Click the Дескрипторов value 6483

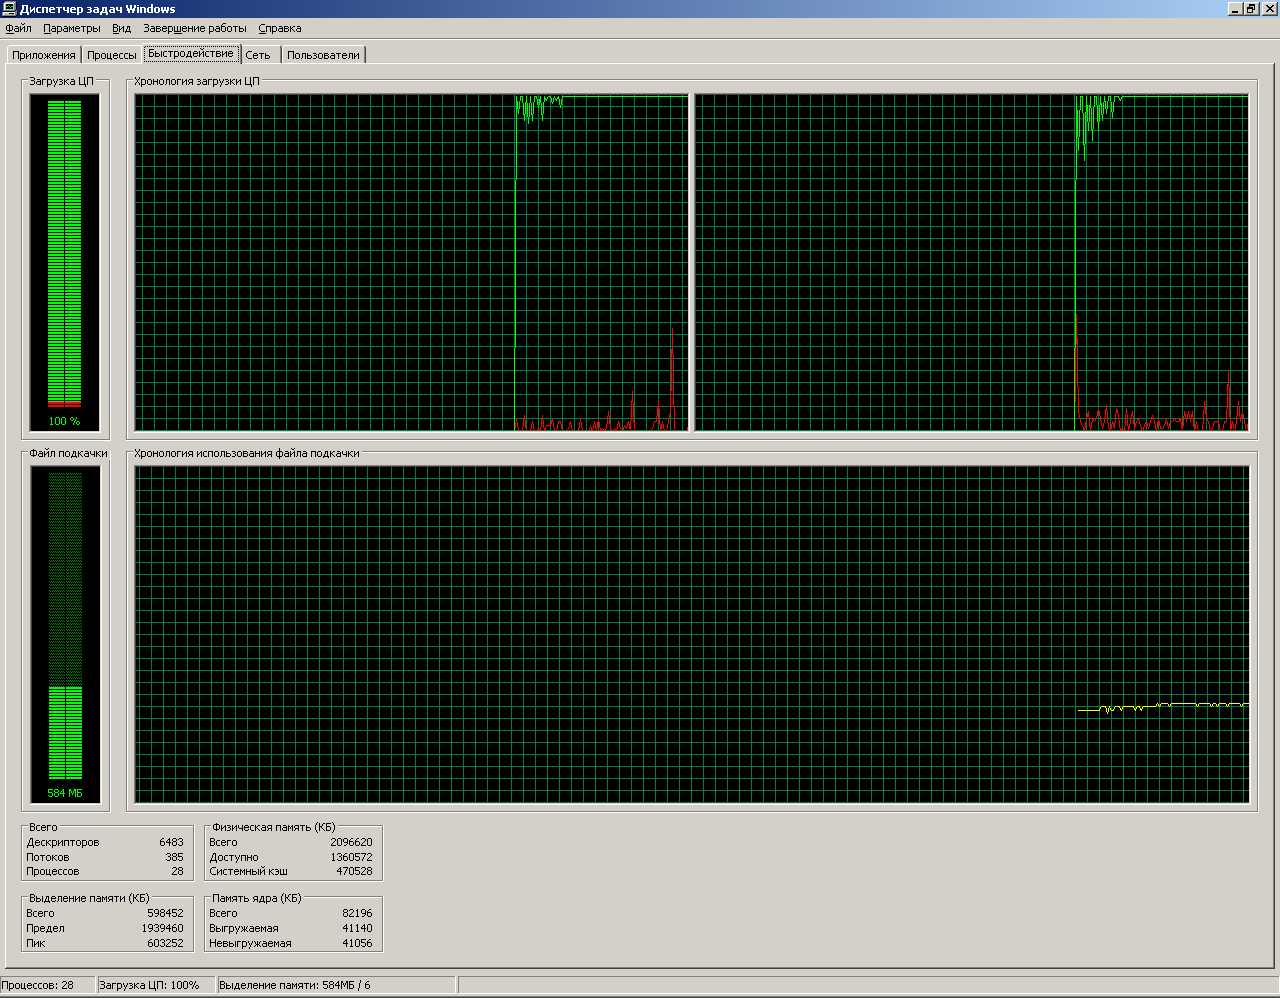pyautogui.click(x=171, y=842)
